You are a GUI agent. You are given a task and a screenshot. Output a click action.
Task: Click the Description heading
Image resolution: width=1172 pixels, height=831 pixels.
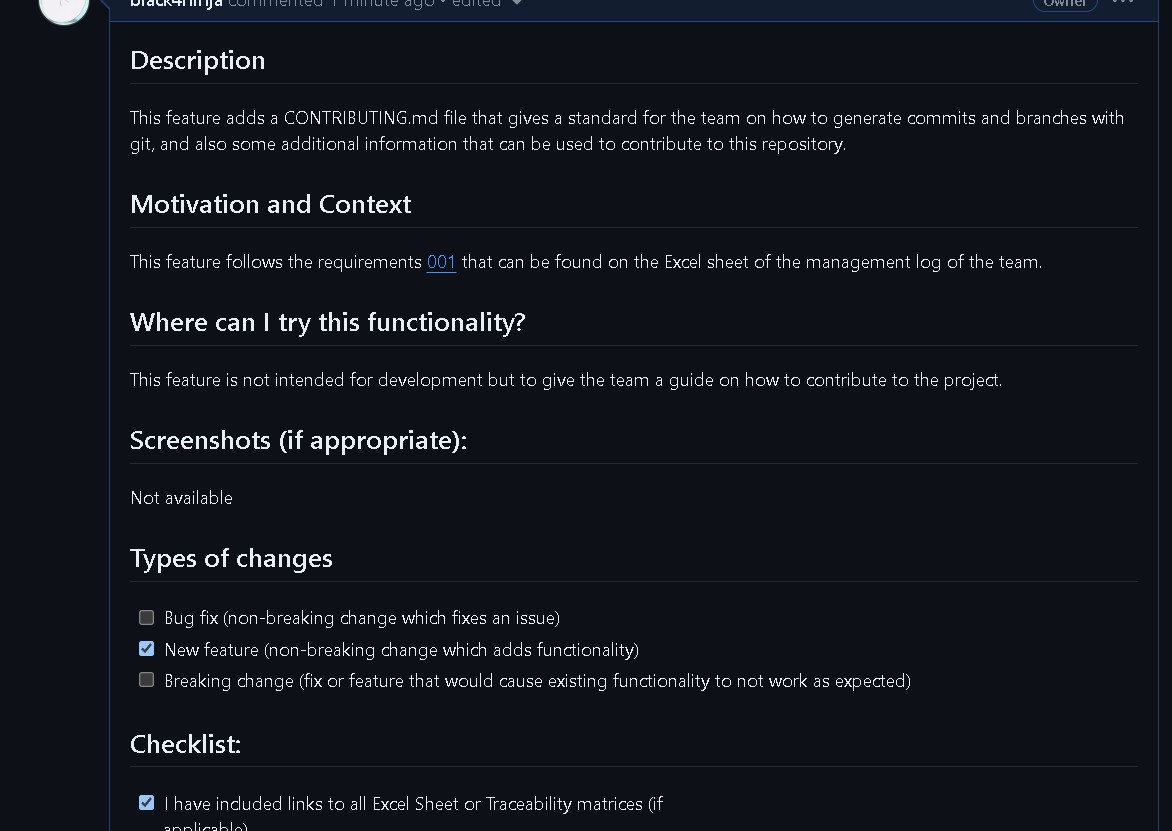click(198, 60)
